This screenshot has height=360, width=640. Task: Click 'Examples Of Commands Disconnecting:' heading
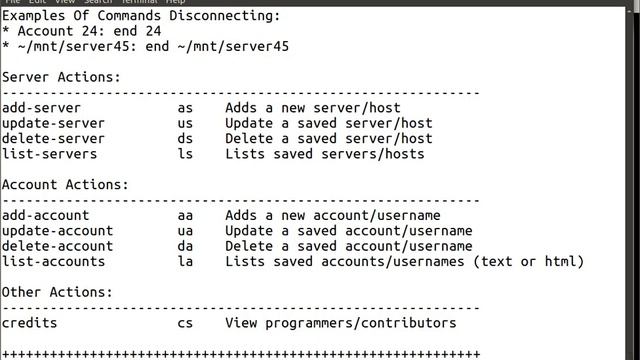tap(141, 16)
